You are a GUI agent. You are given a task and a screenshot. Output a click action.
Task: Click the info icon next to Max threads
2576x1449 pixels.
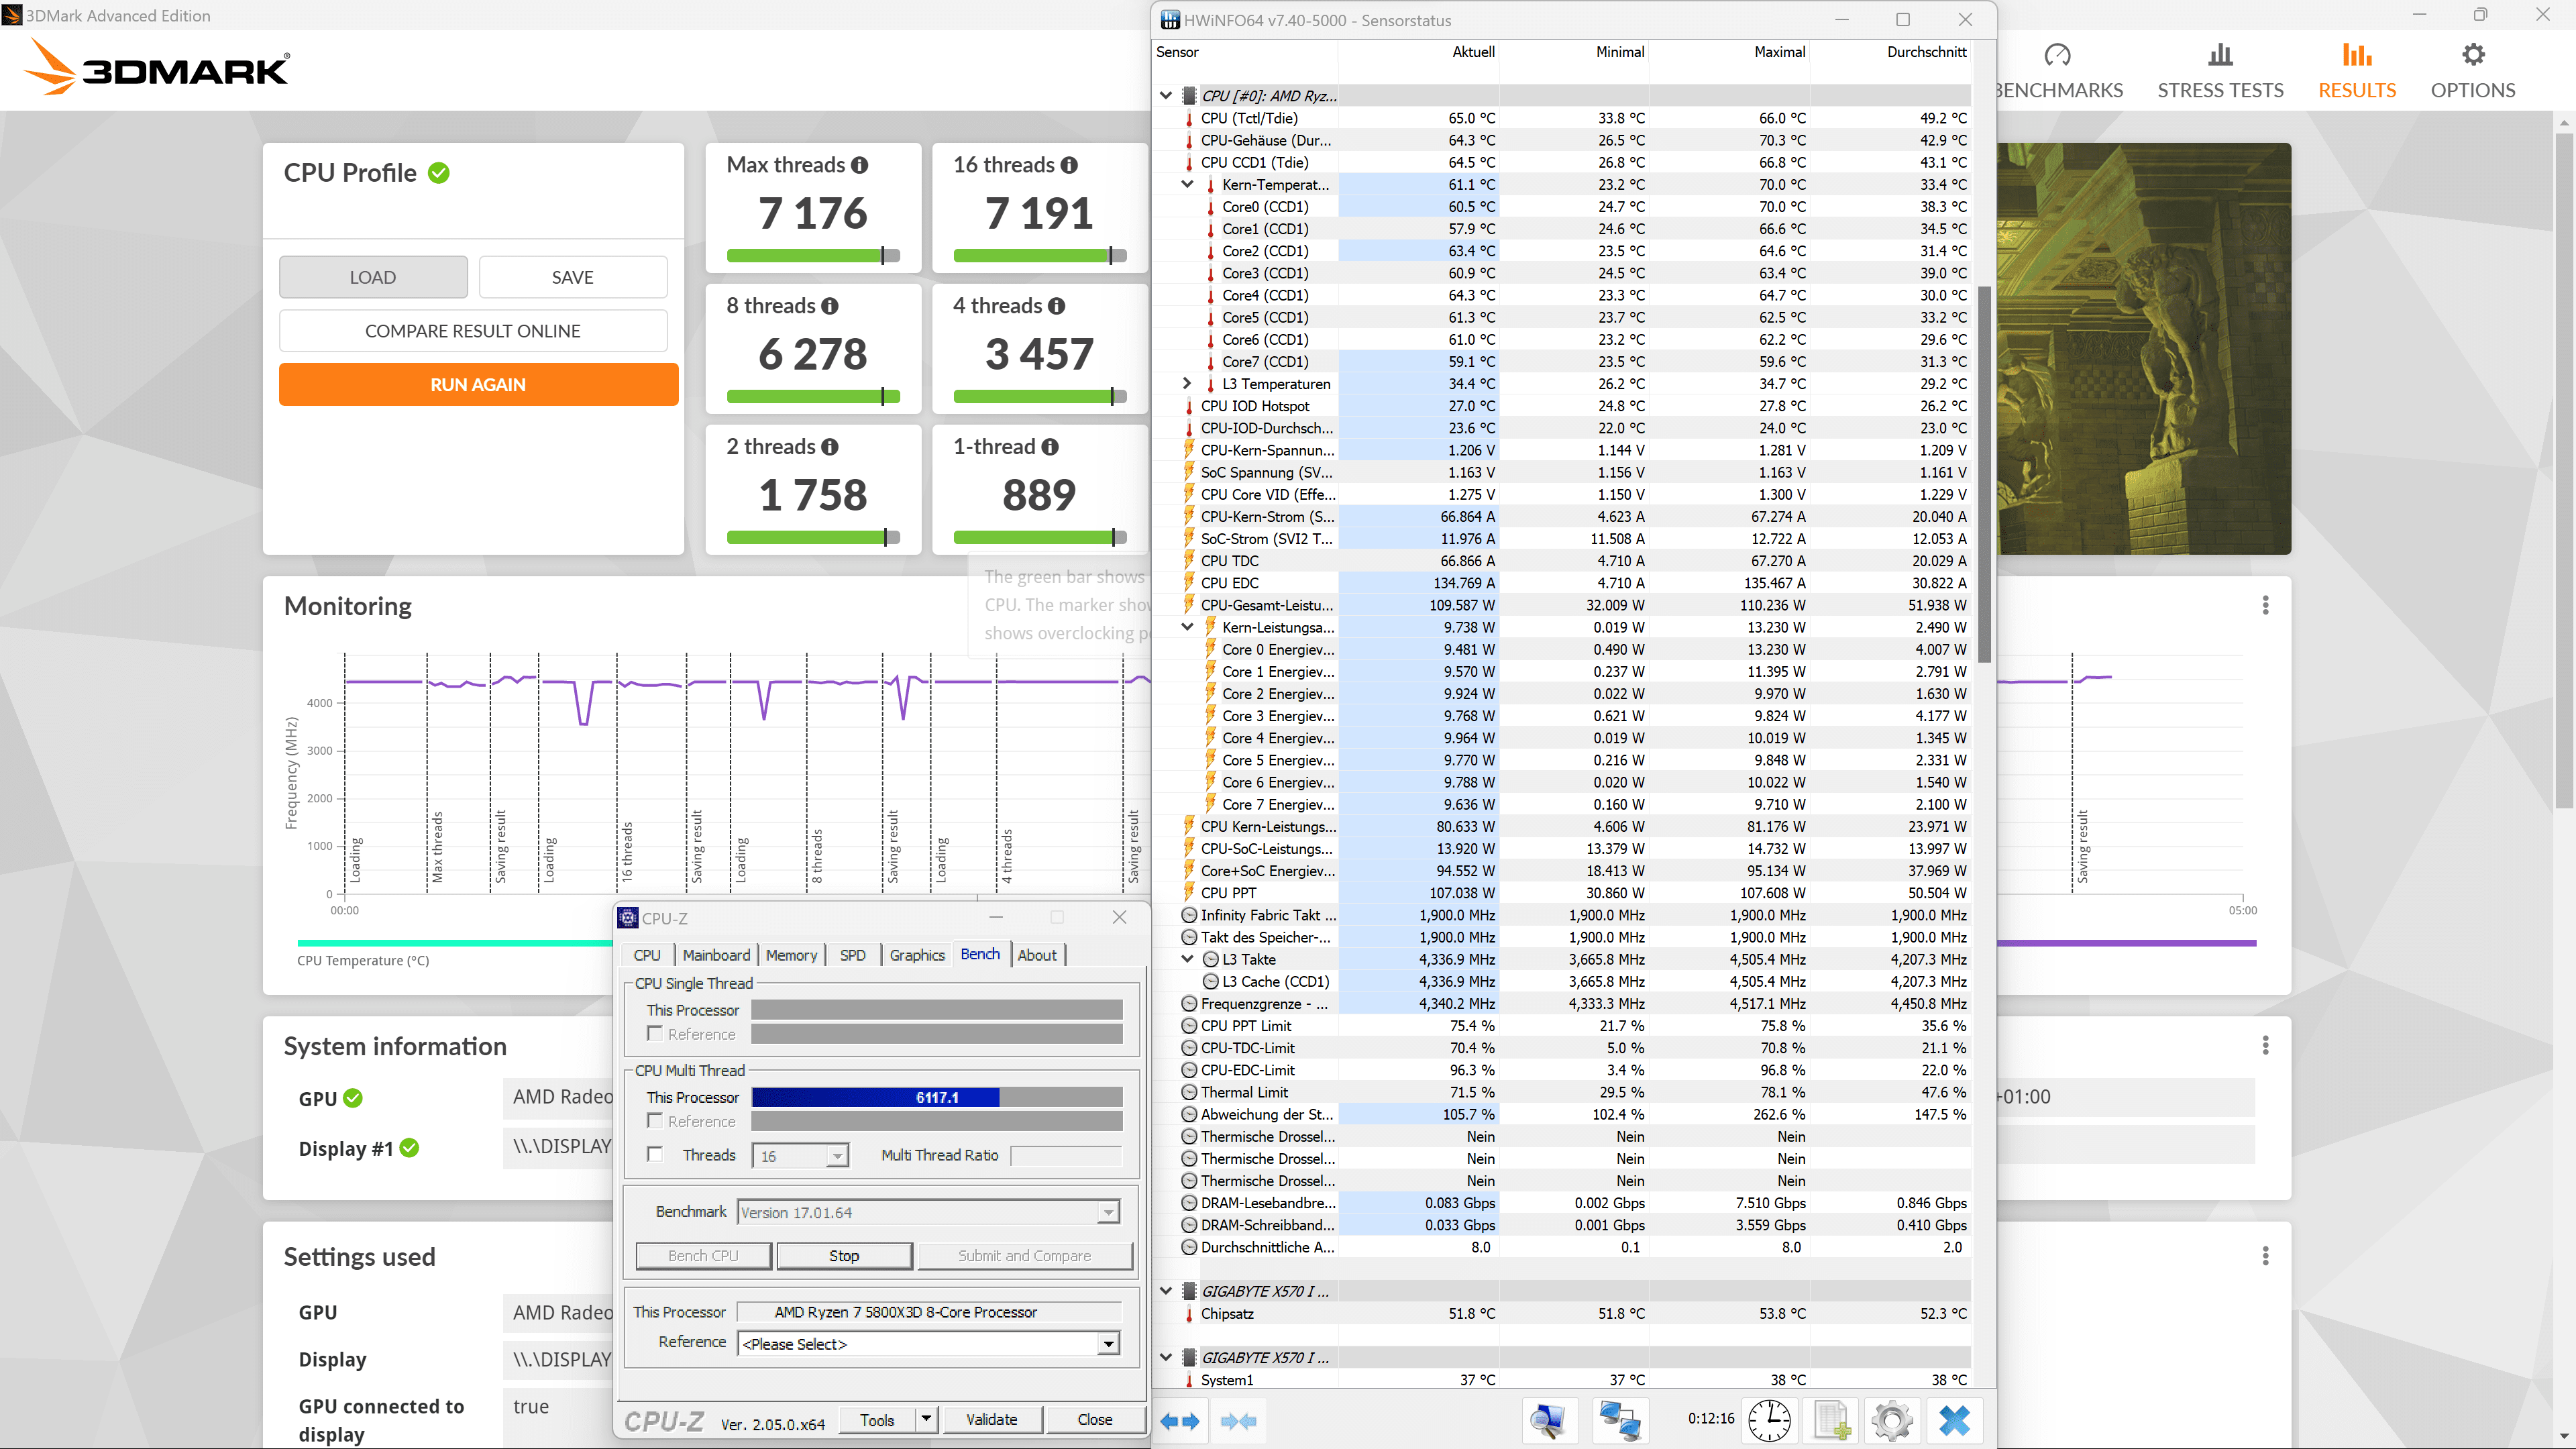(860, 165)
